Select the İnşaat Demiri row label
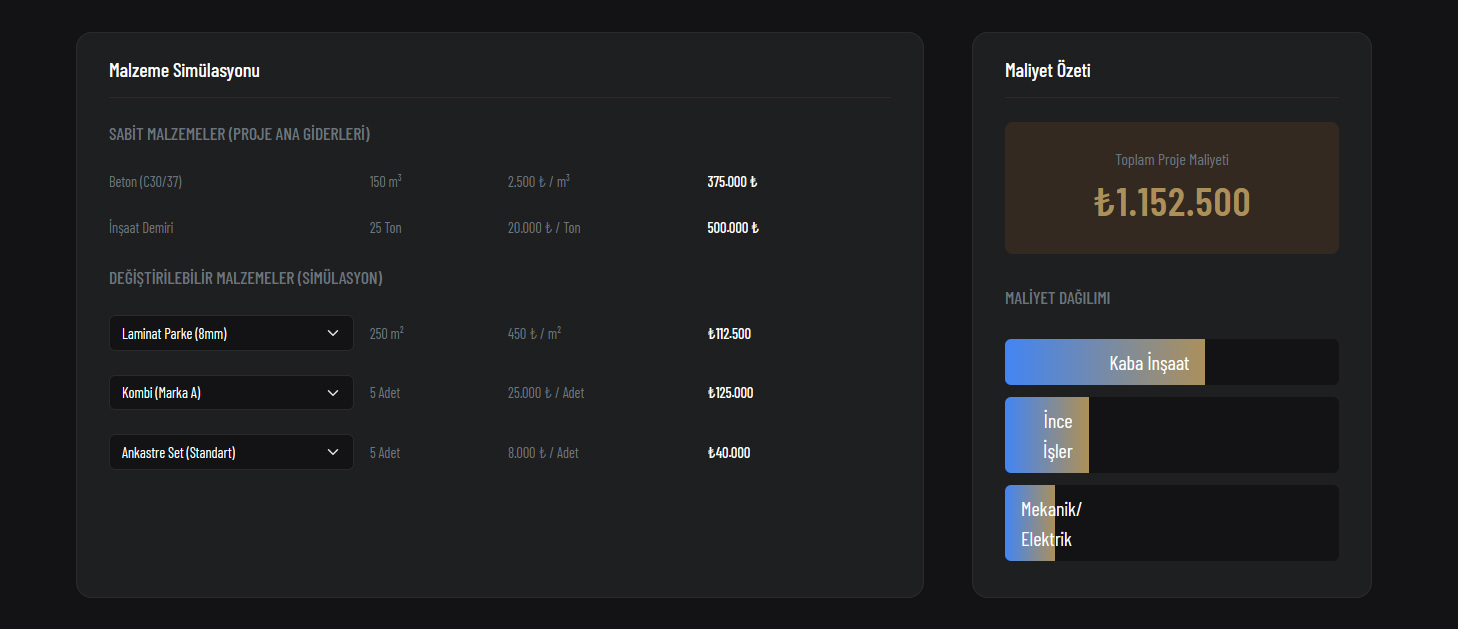Viewport: 1458px width, 629px height. click(141, 228)
